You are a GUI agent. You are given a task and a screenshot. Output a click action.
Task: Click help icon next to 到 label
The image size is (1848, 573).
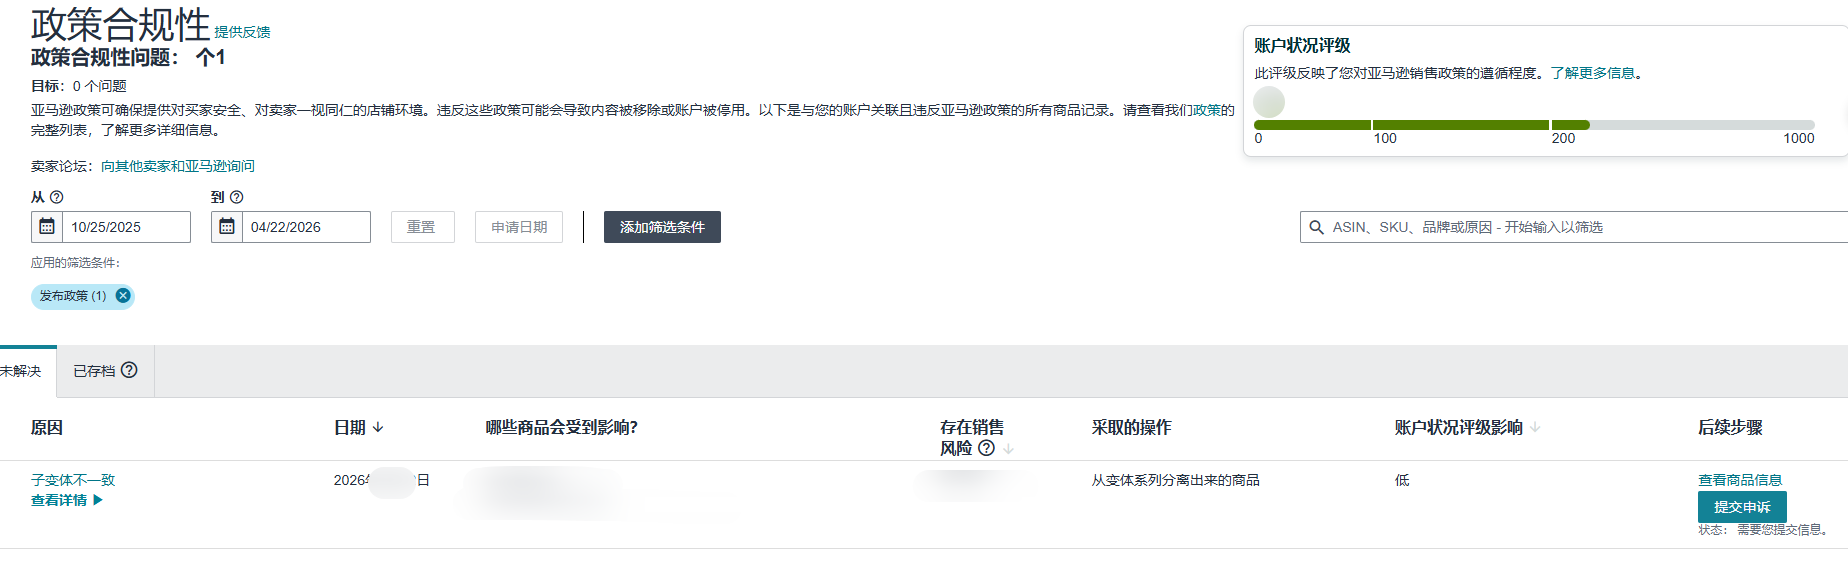pyautogui.click(x=237, y=198)
